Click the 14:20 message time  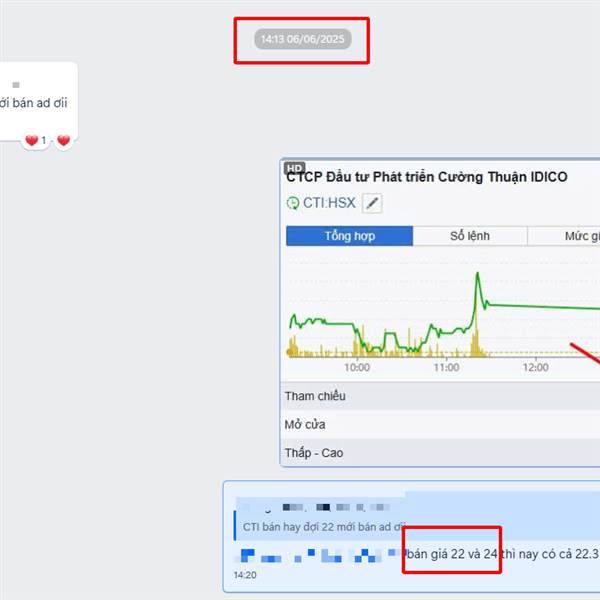click(245, 575)
